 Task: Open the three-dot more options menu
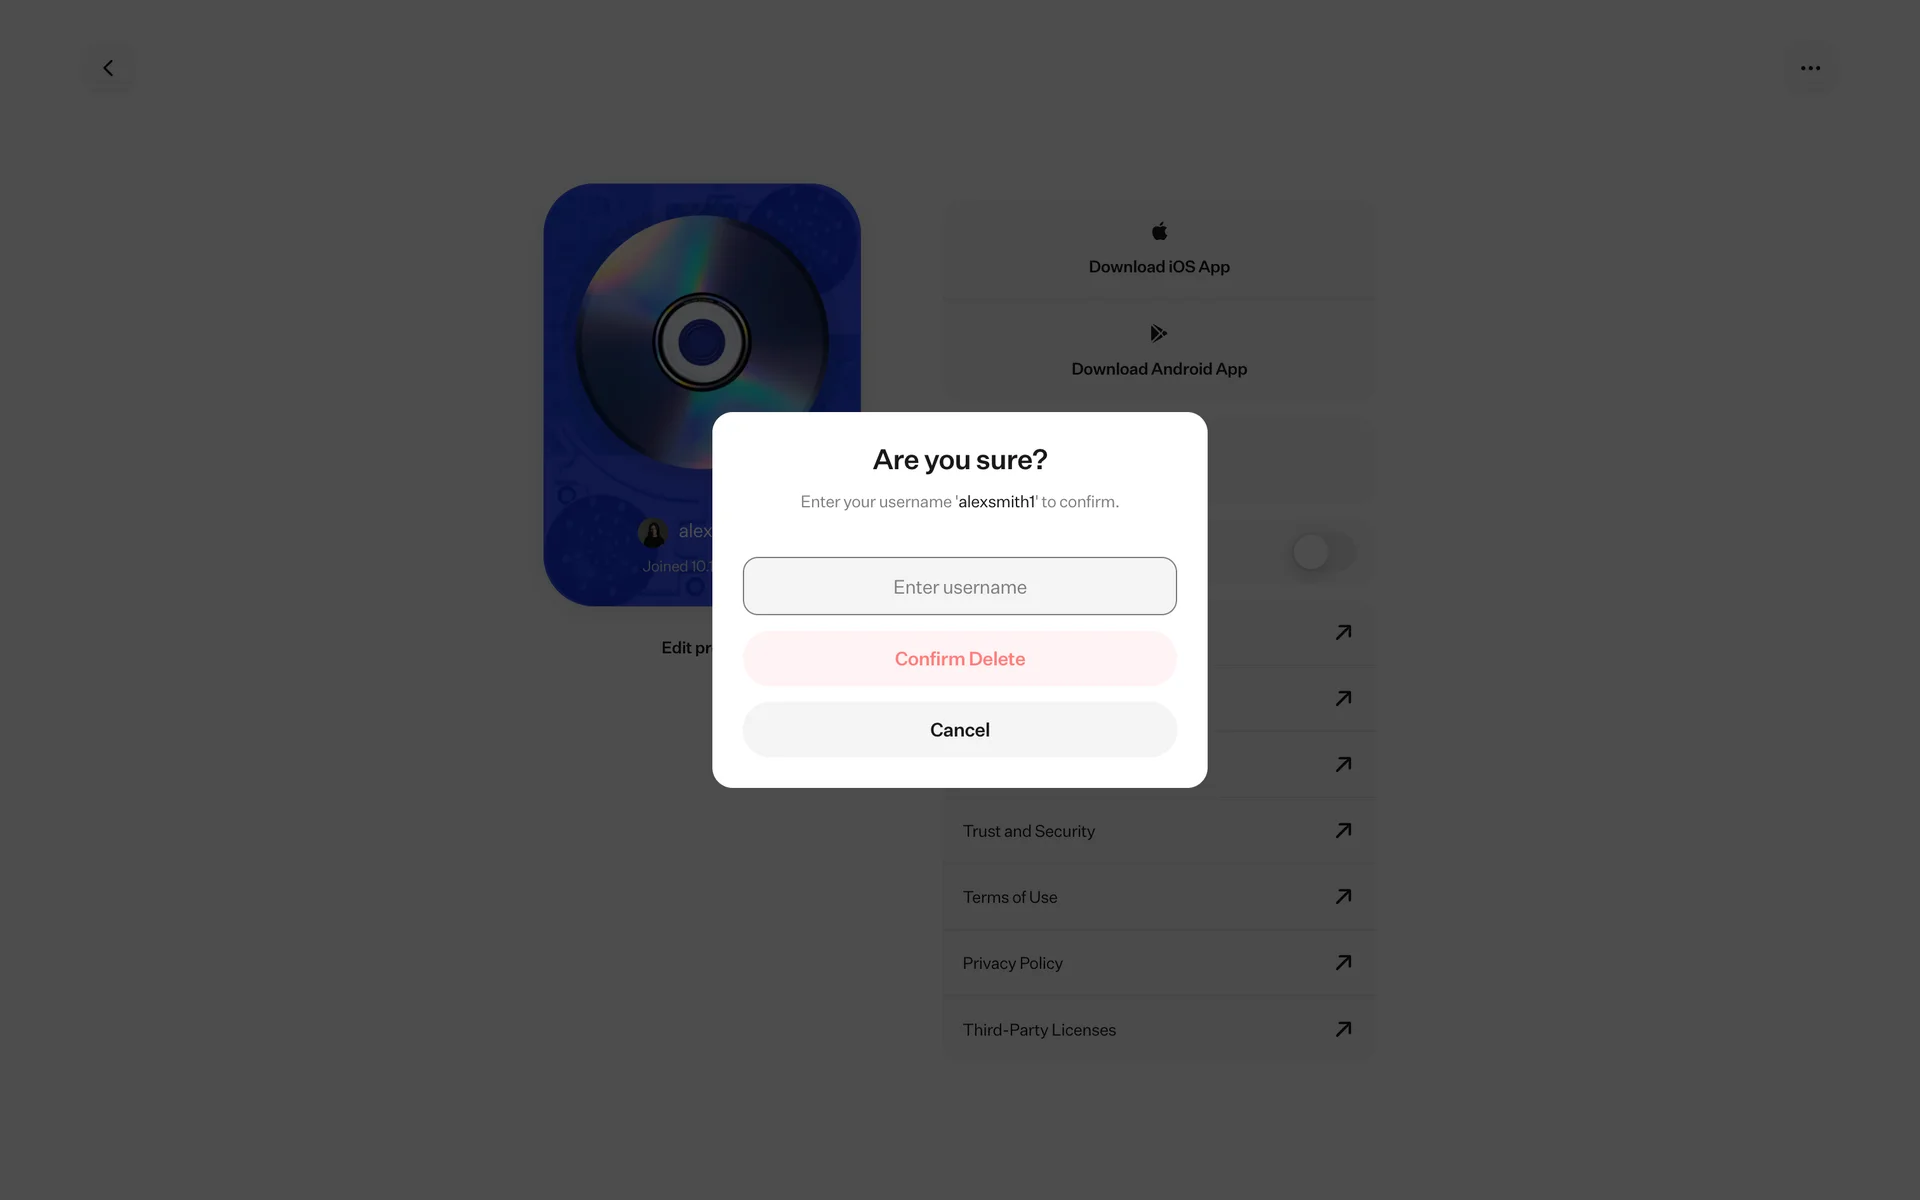coord(1810,68)
